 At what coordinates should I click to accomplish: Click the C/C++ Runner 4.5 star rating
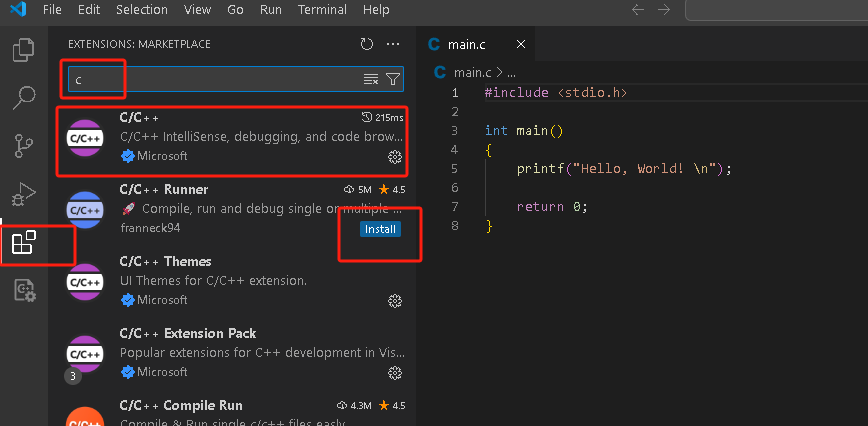click(392, 190)
